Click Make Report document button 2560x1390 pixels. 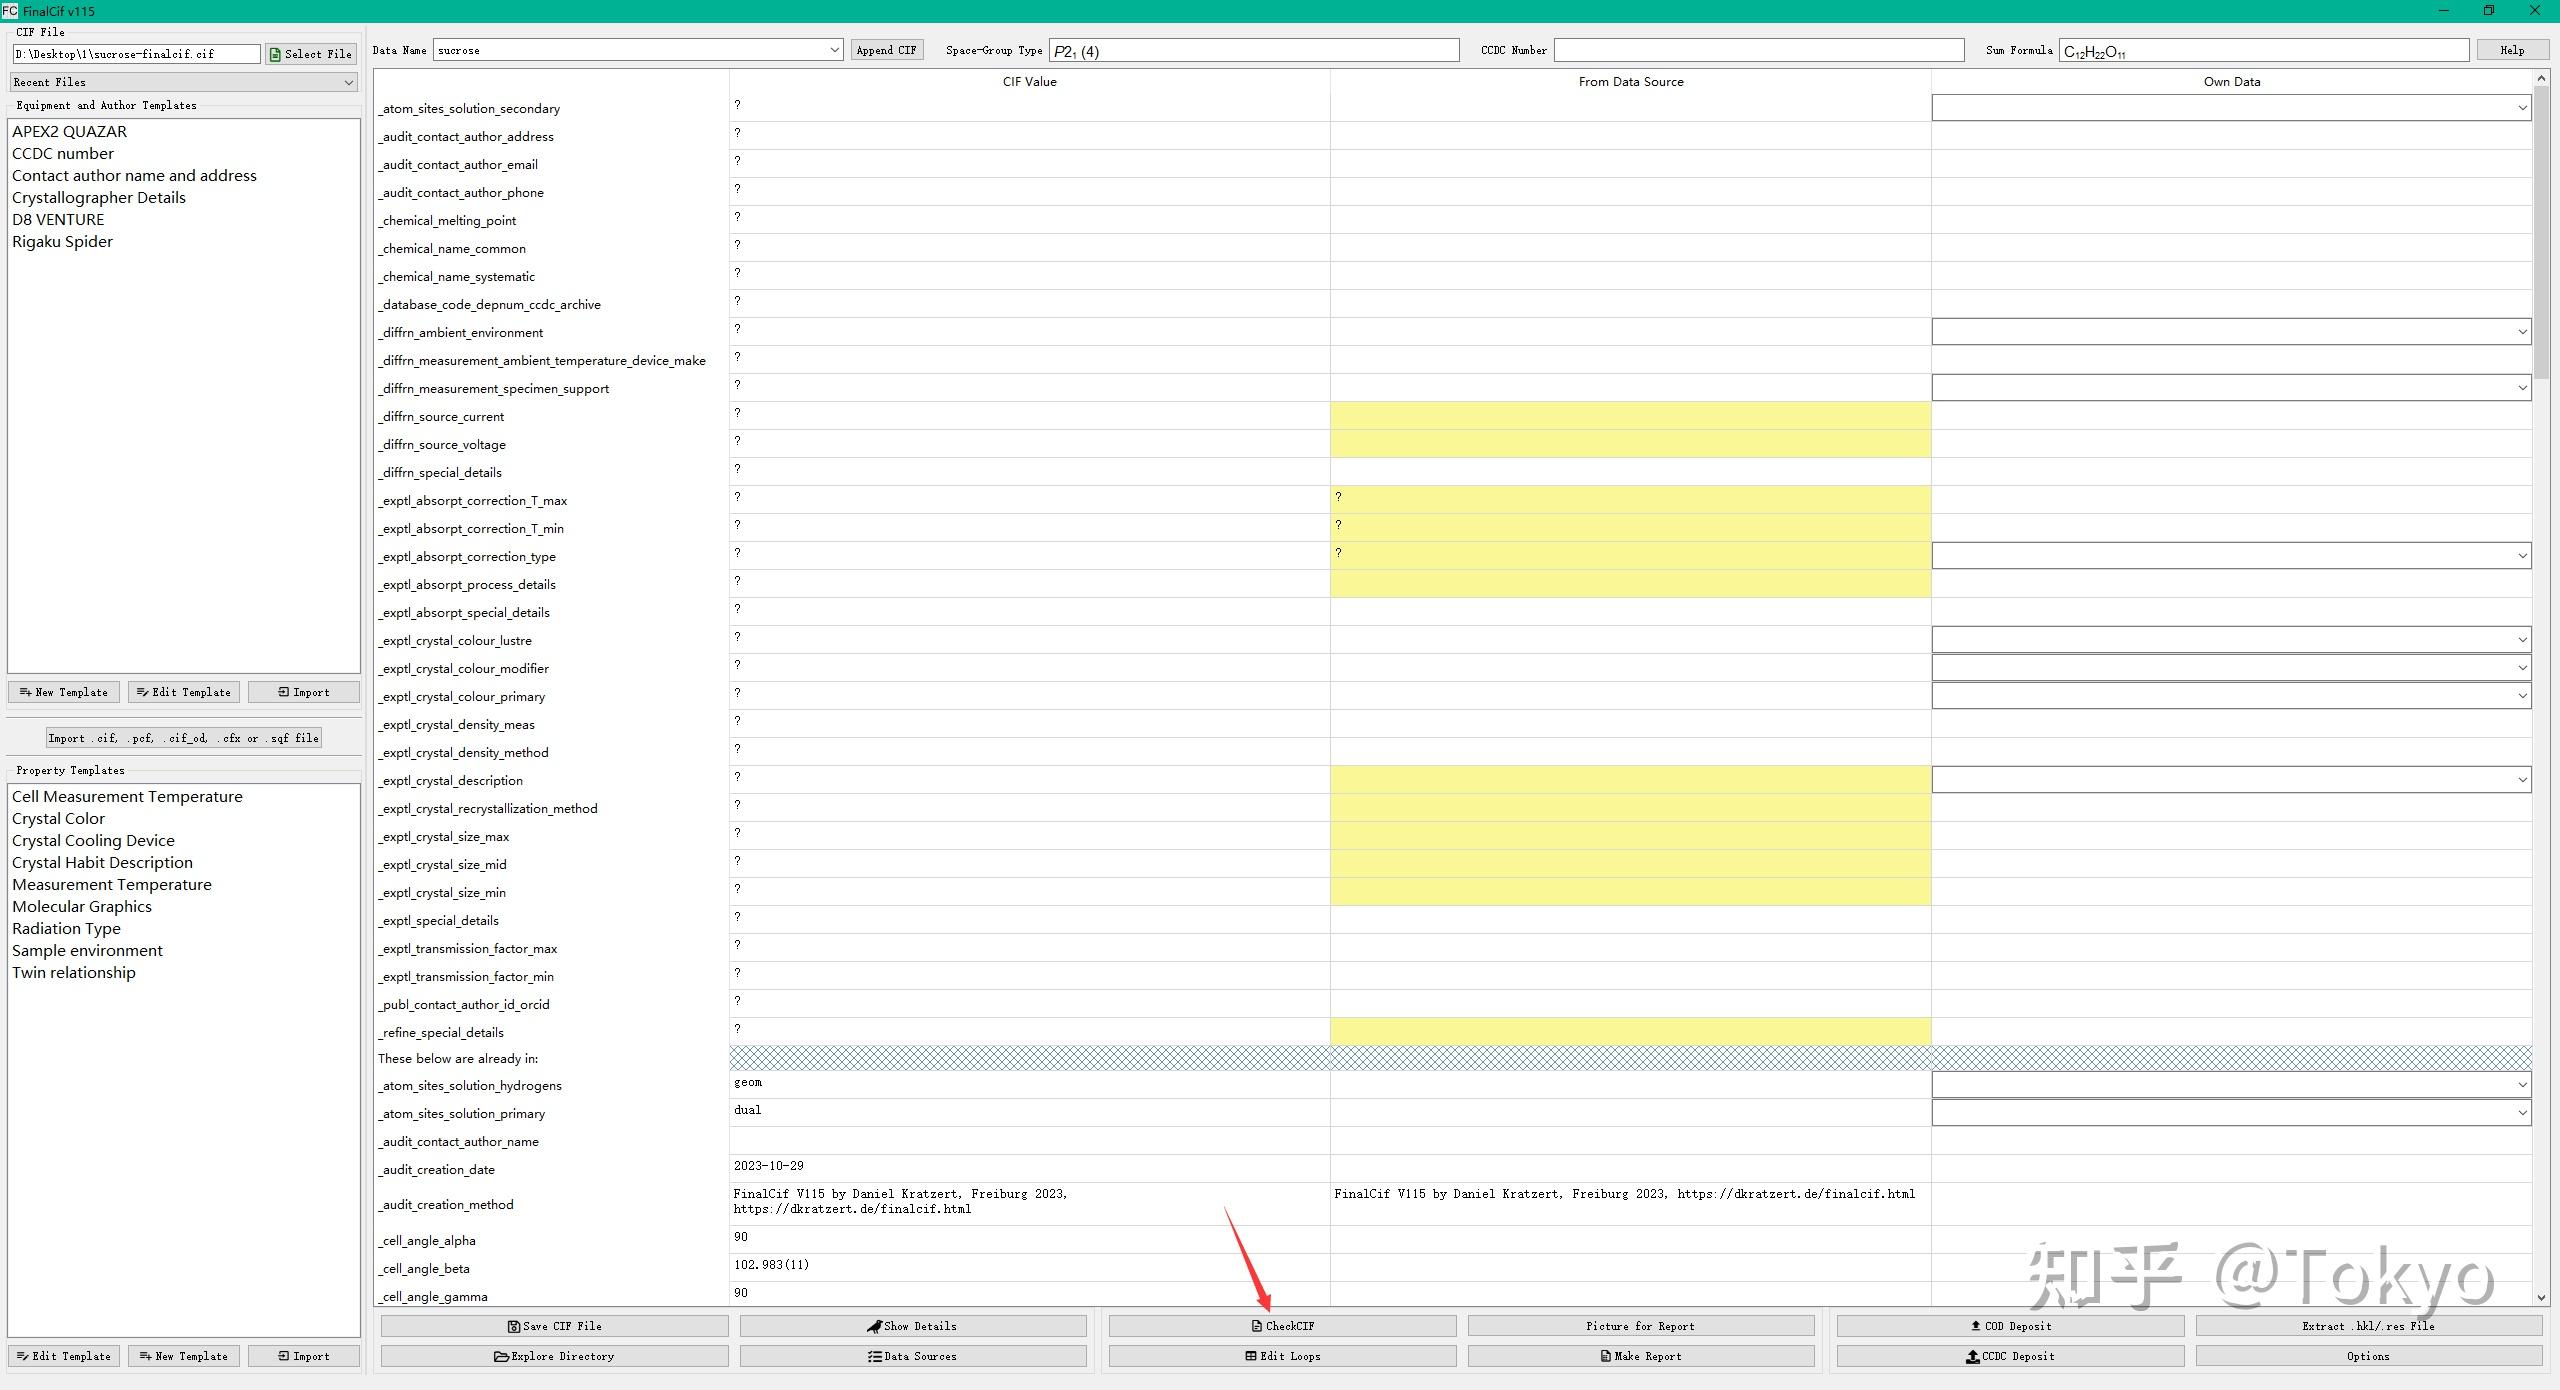(1640, 1356)
